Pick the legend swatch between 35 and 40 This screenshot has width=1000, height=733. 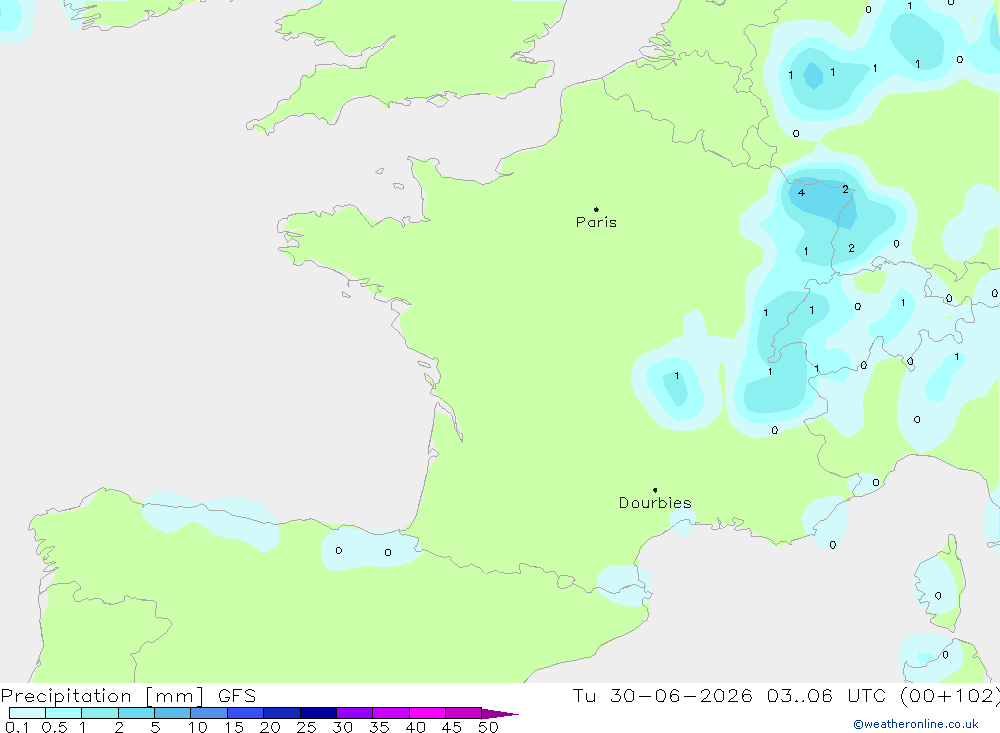[x=390, y=713]
